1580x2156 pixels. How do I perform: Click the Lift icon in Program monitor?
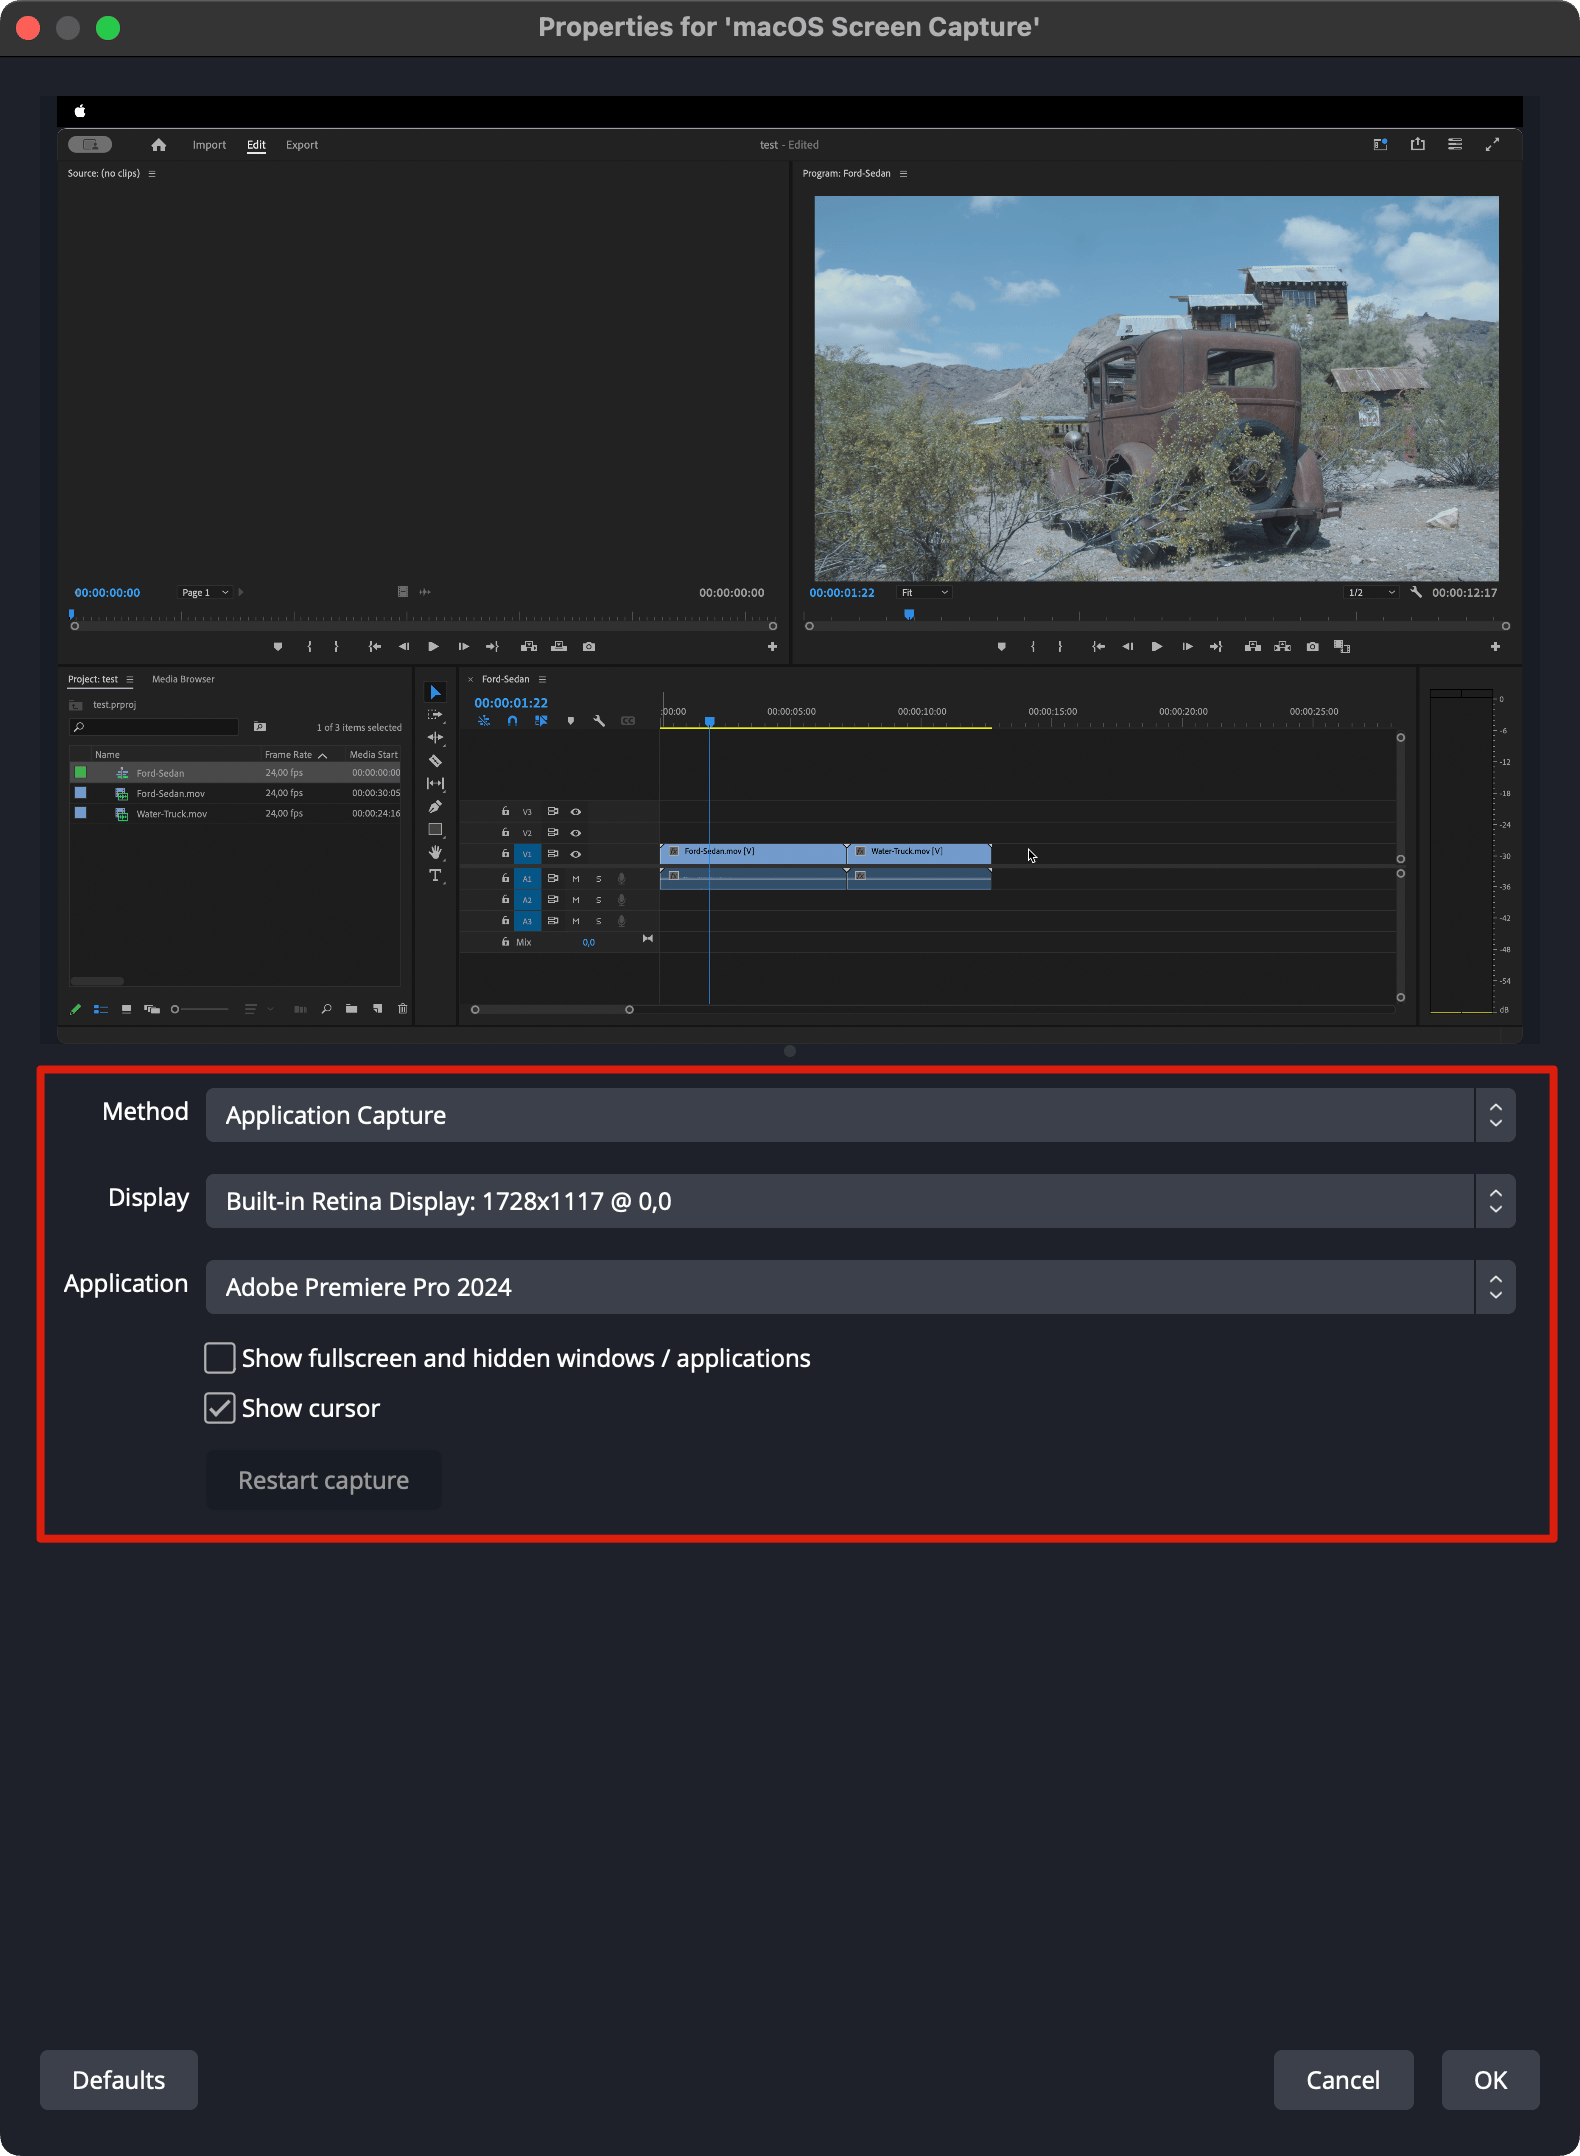(x=1252, y=647)
